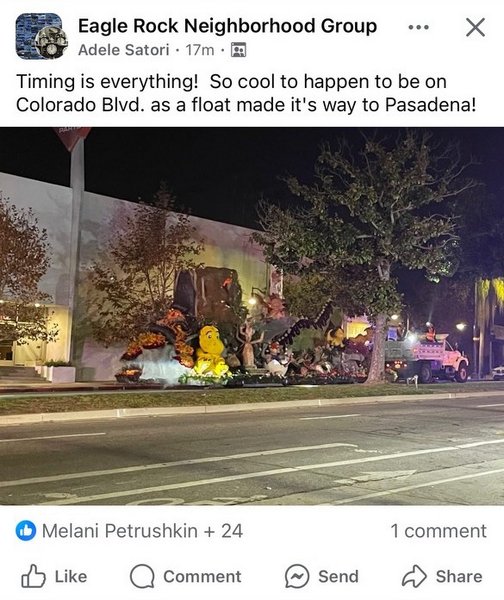
Task: Tap the thumbs-up Like icon
Action: (x=33, y=576)
